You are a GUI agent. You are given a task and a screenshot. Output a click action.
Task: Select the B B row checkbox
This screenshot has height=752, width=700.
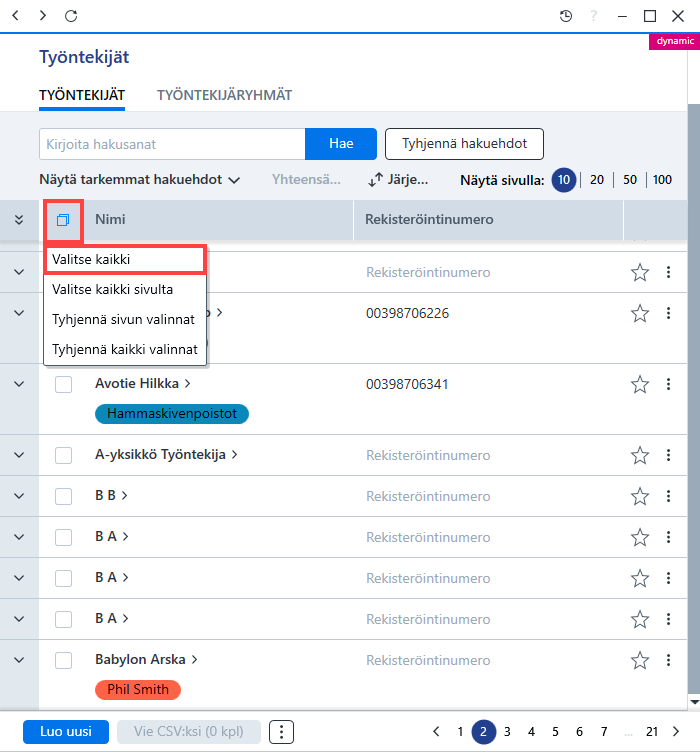point(63,496)
